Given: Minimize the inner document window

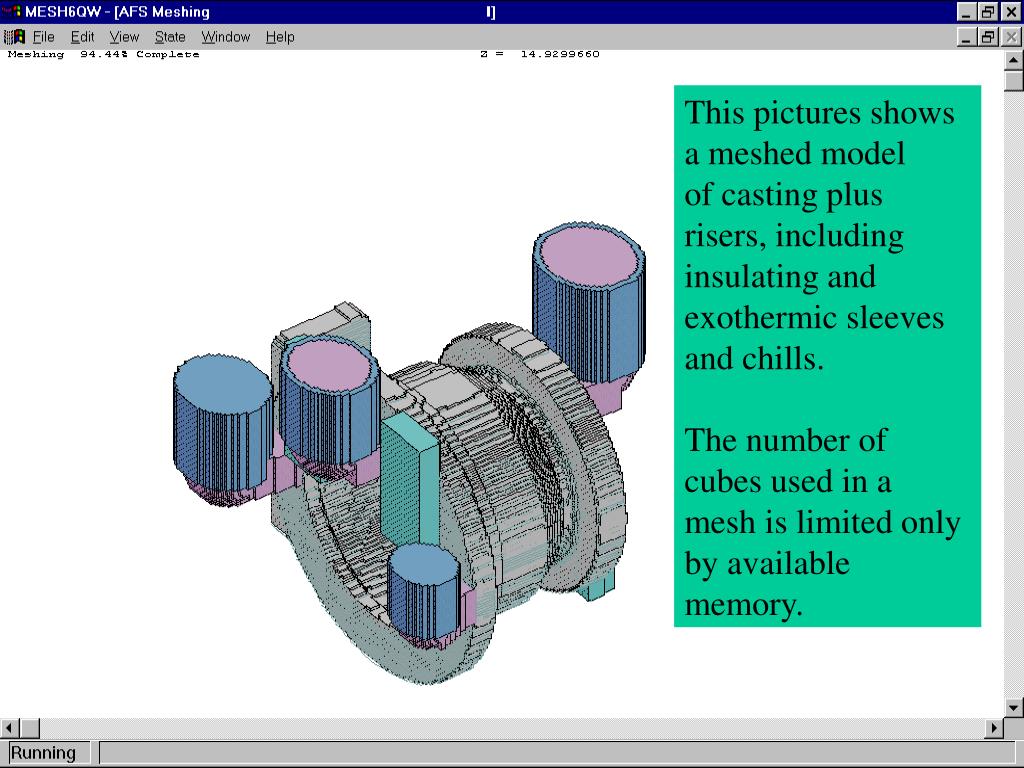Looking at the screenshot, I should tap(967, 37).
